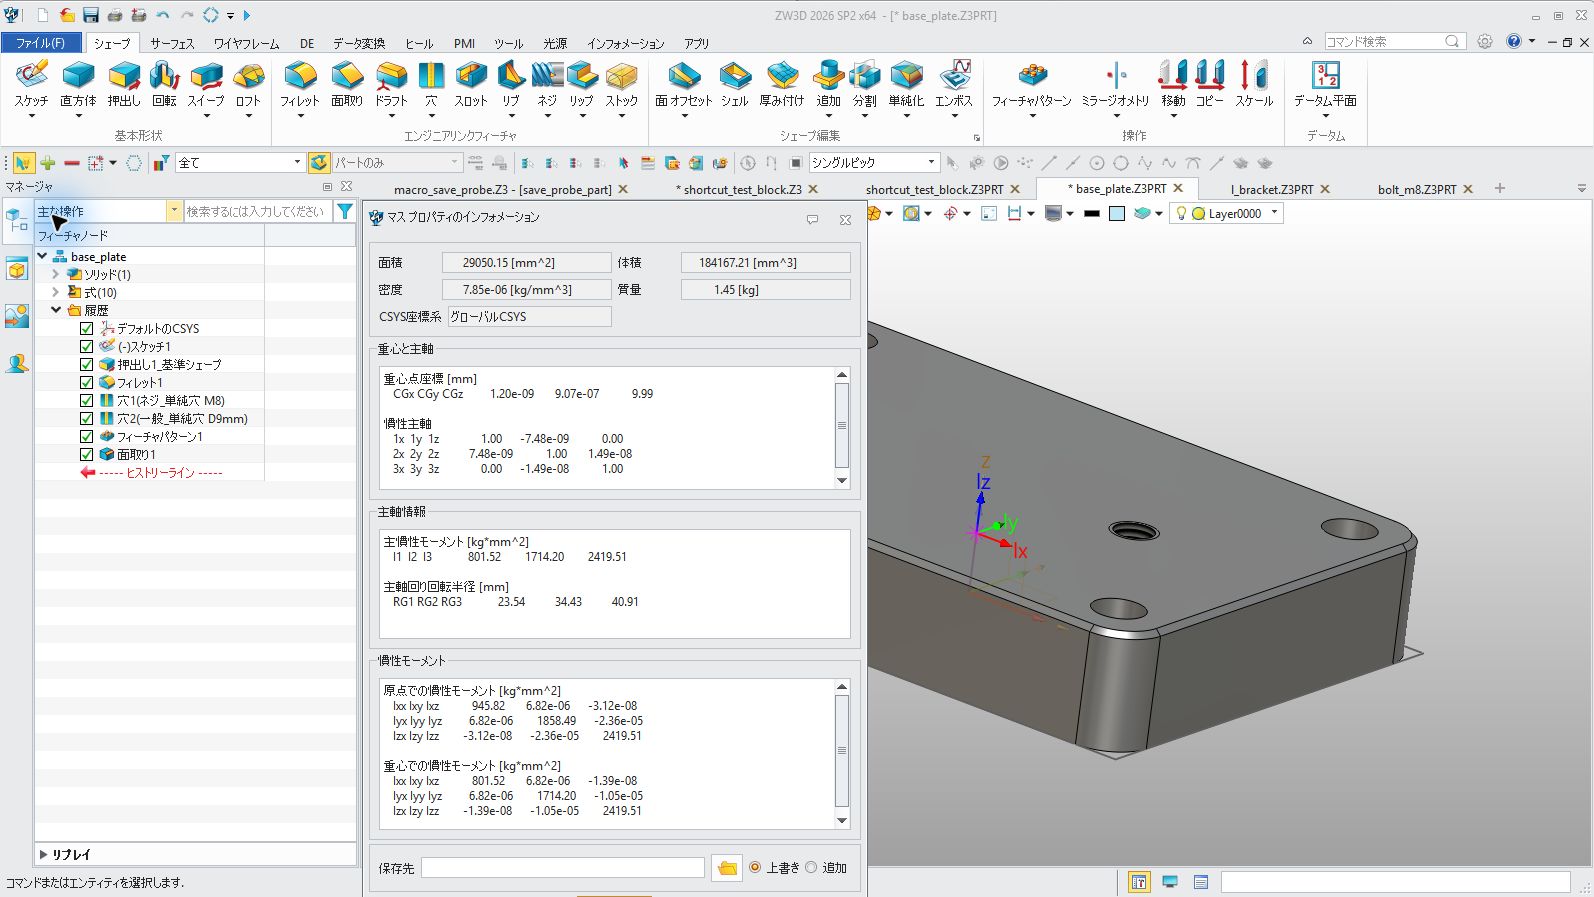
Task: Select the リブ (Rib) tool
Action: (x=511, y=84)
